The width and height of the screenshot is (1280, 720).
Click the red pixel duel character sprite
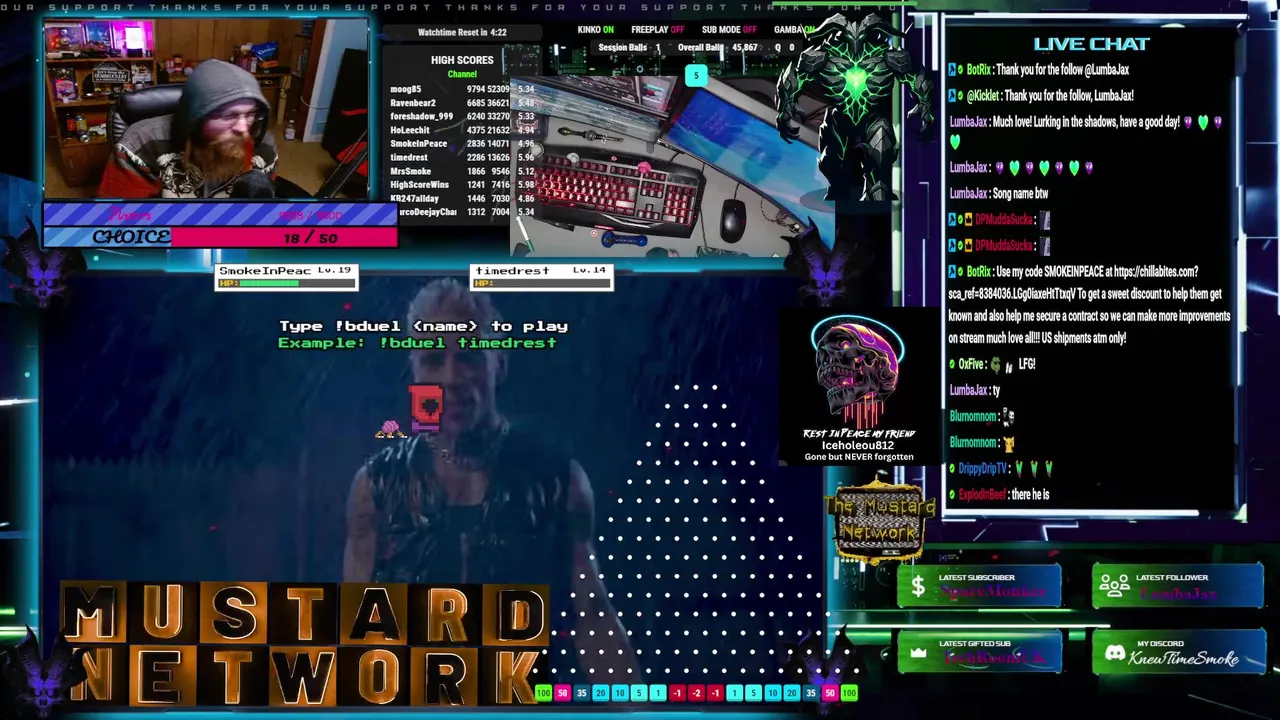(x=426, y=408)
